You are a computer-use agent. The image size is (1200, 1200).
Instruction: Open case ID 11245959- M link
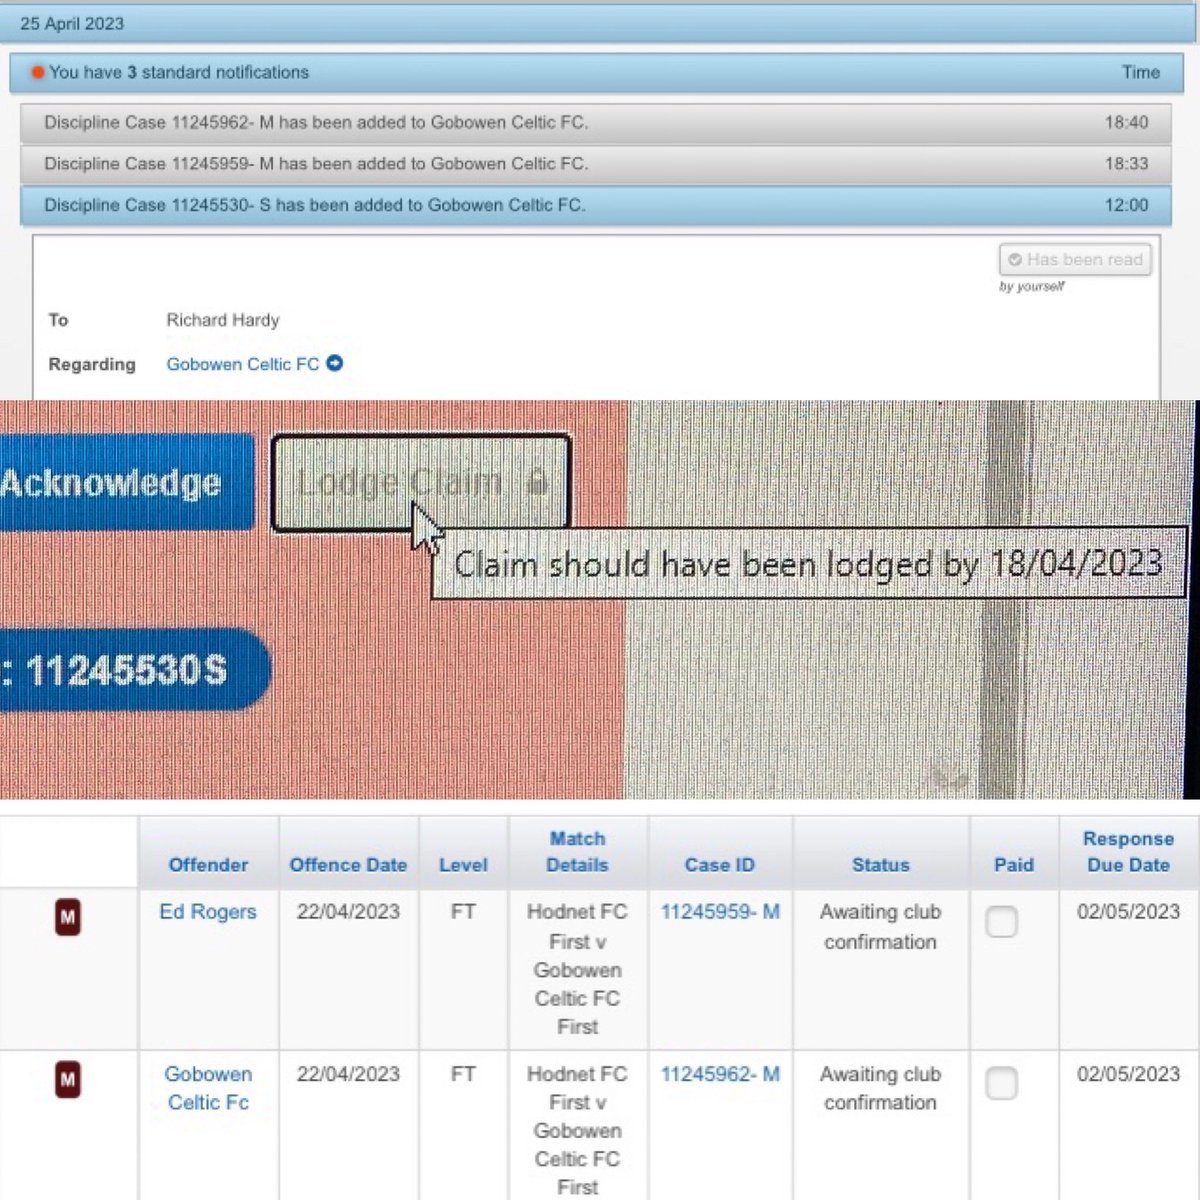[720, 912]
